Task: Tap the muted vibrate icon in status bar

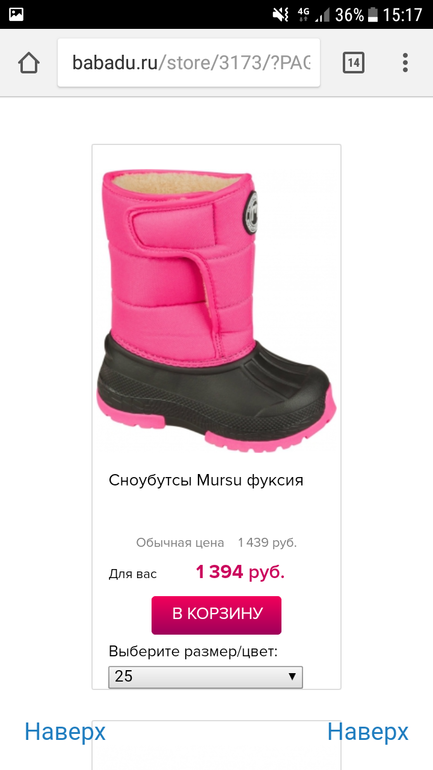Action: click(281, 15)
